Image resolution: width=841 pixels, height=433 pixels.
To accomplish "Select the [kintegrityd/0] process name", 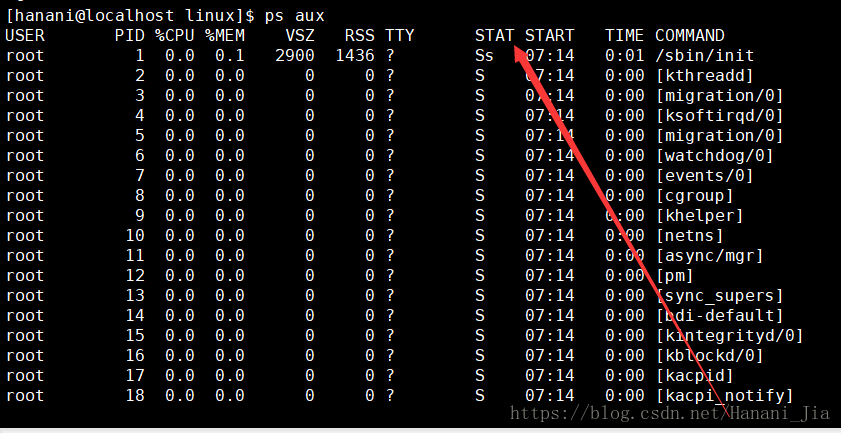I will [x=729, y=335].
